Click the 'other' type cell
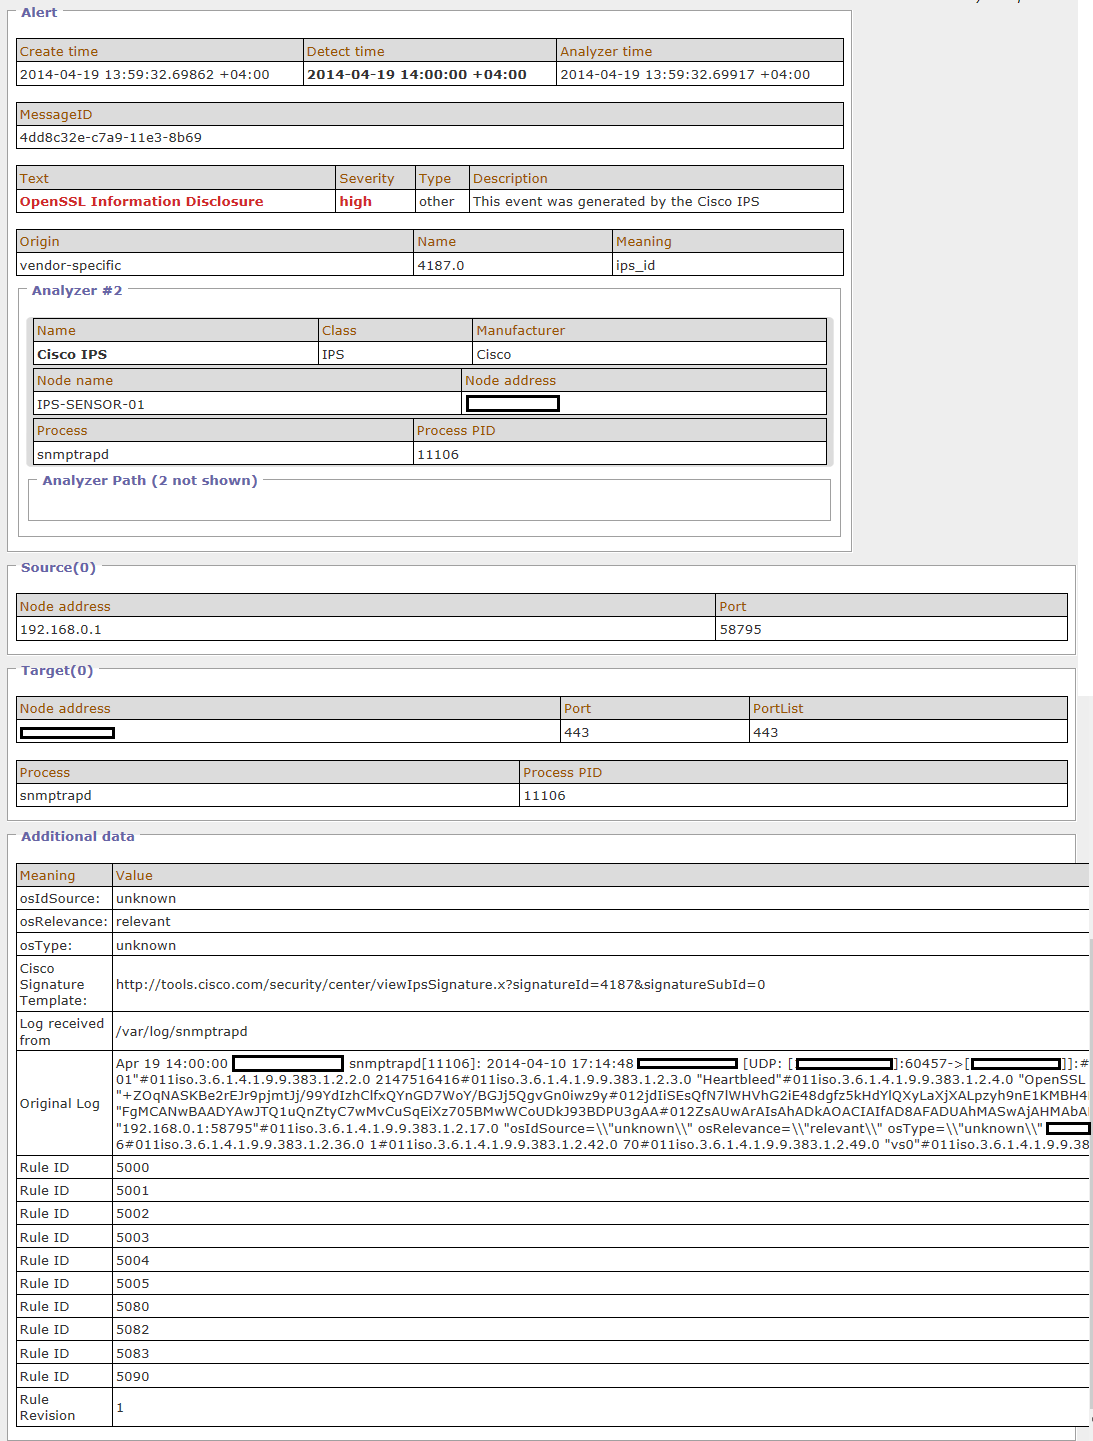The image size is (1093, 1441). pyautogui.click(x=437, y=202)
